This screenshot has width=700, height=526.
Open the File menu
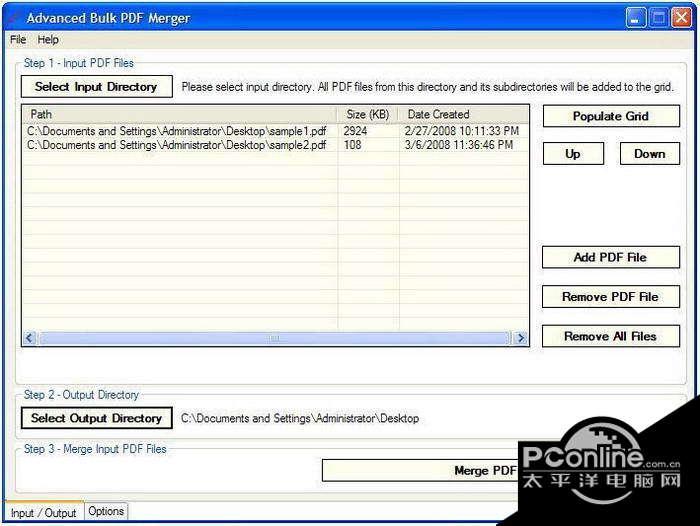pyautogui.click(x=18, y=40)
